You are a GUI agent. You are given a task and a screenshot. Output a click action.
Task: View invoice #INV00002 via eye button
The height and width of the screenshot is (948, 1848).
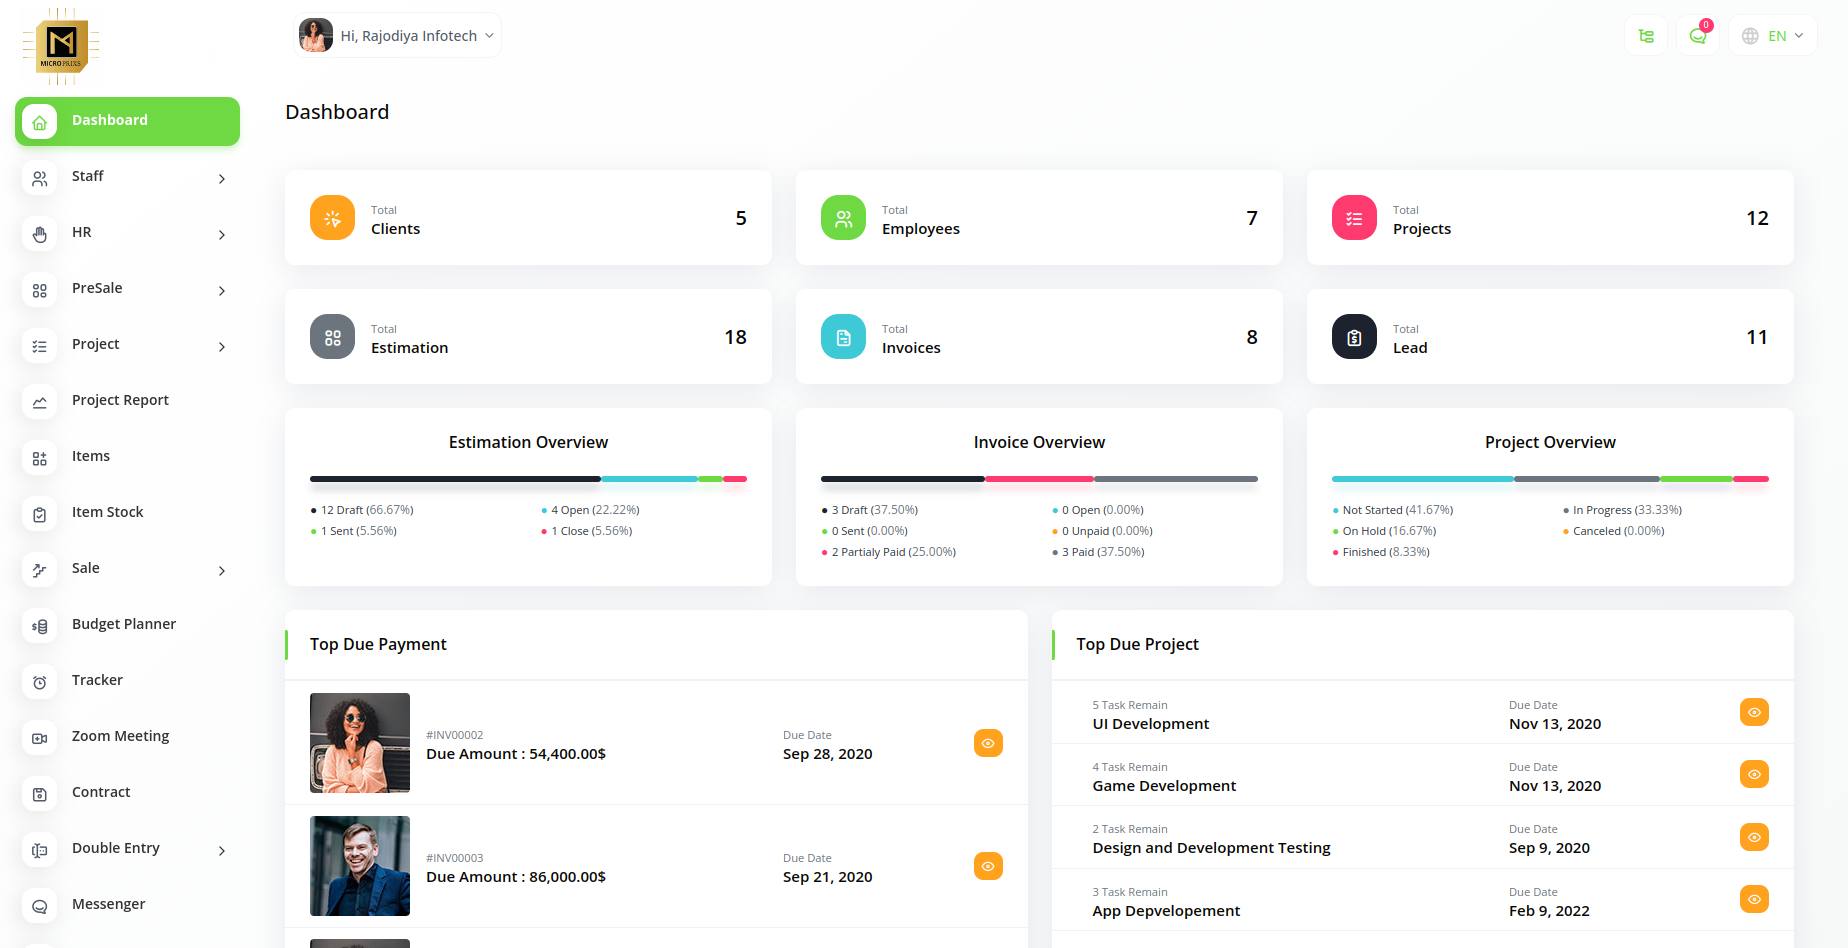click(988, 743)
